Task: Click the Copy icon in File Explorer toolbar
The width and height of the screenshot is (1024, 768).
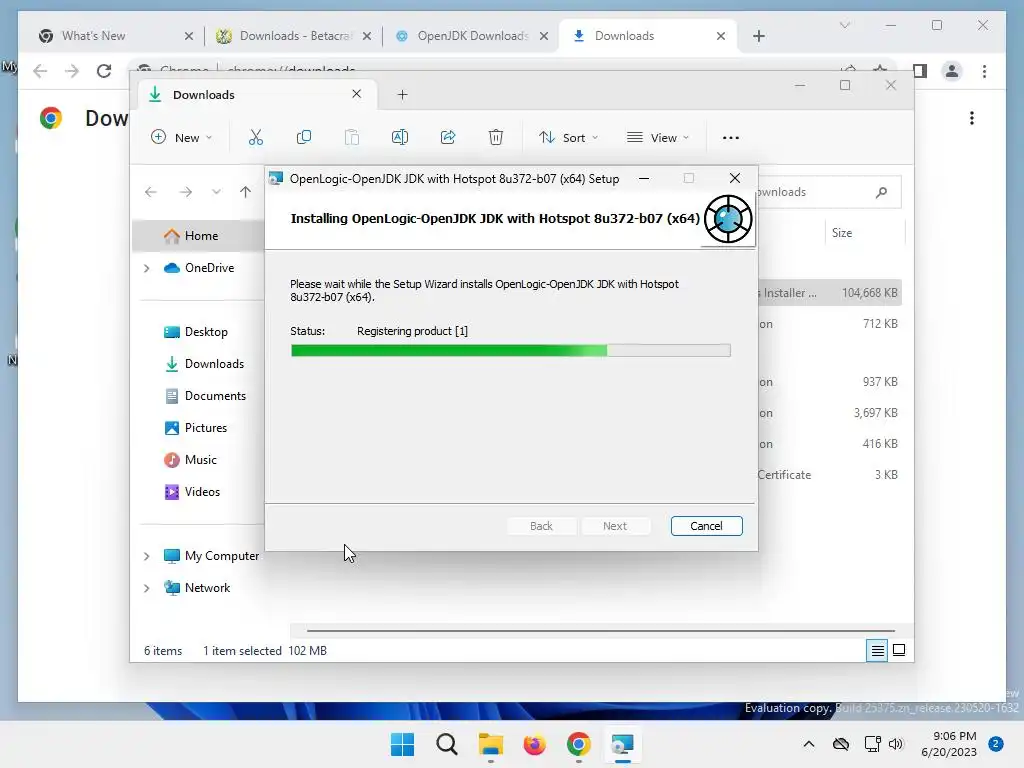Action: 304,137
